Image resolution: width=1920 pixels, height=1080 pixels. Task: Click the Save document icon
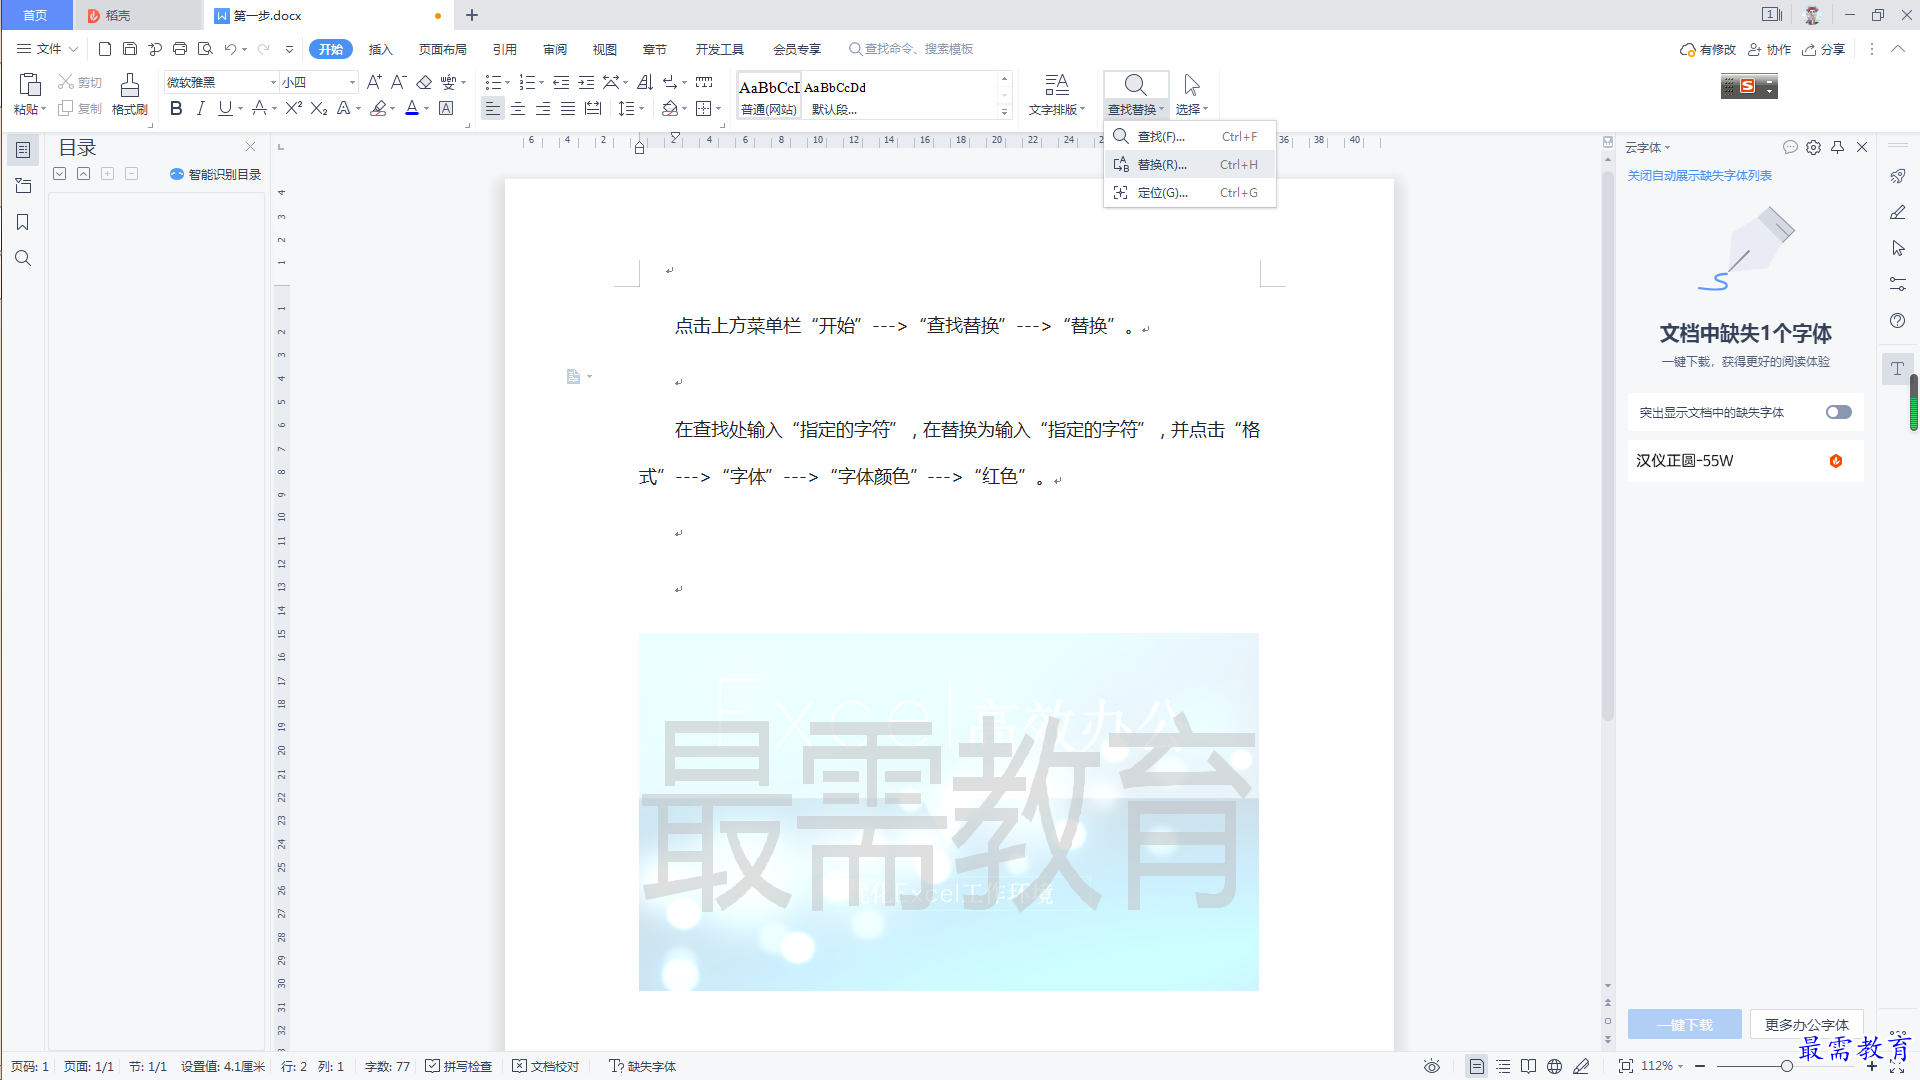pyautogui.click(x=130, y=49)
